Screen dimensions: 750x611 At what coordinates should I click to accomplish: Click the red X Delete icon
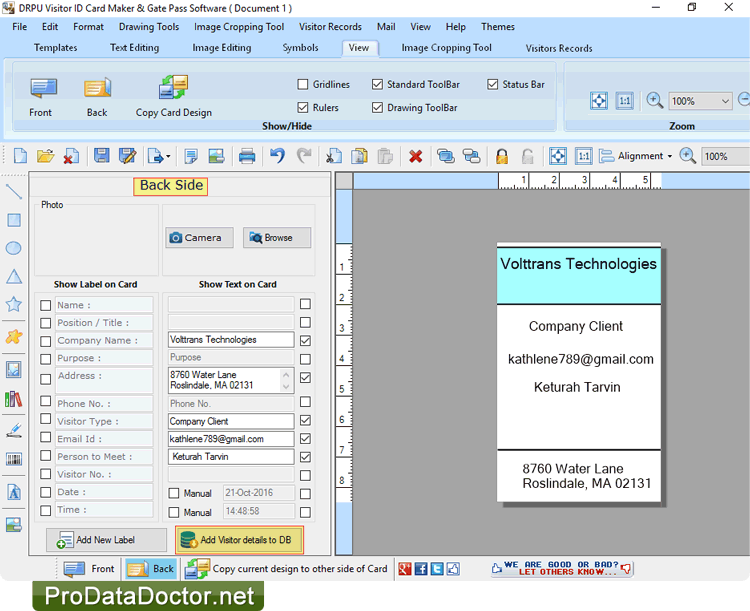(416, 156)
